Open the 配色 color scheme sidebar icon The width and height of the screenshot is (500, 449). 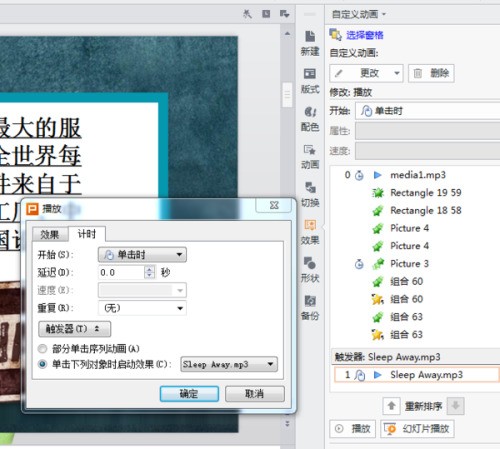click(310, 119)
